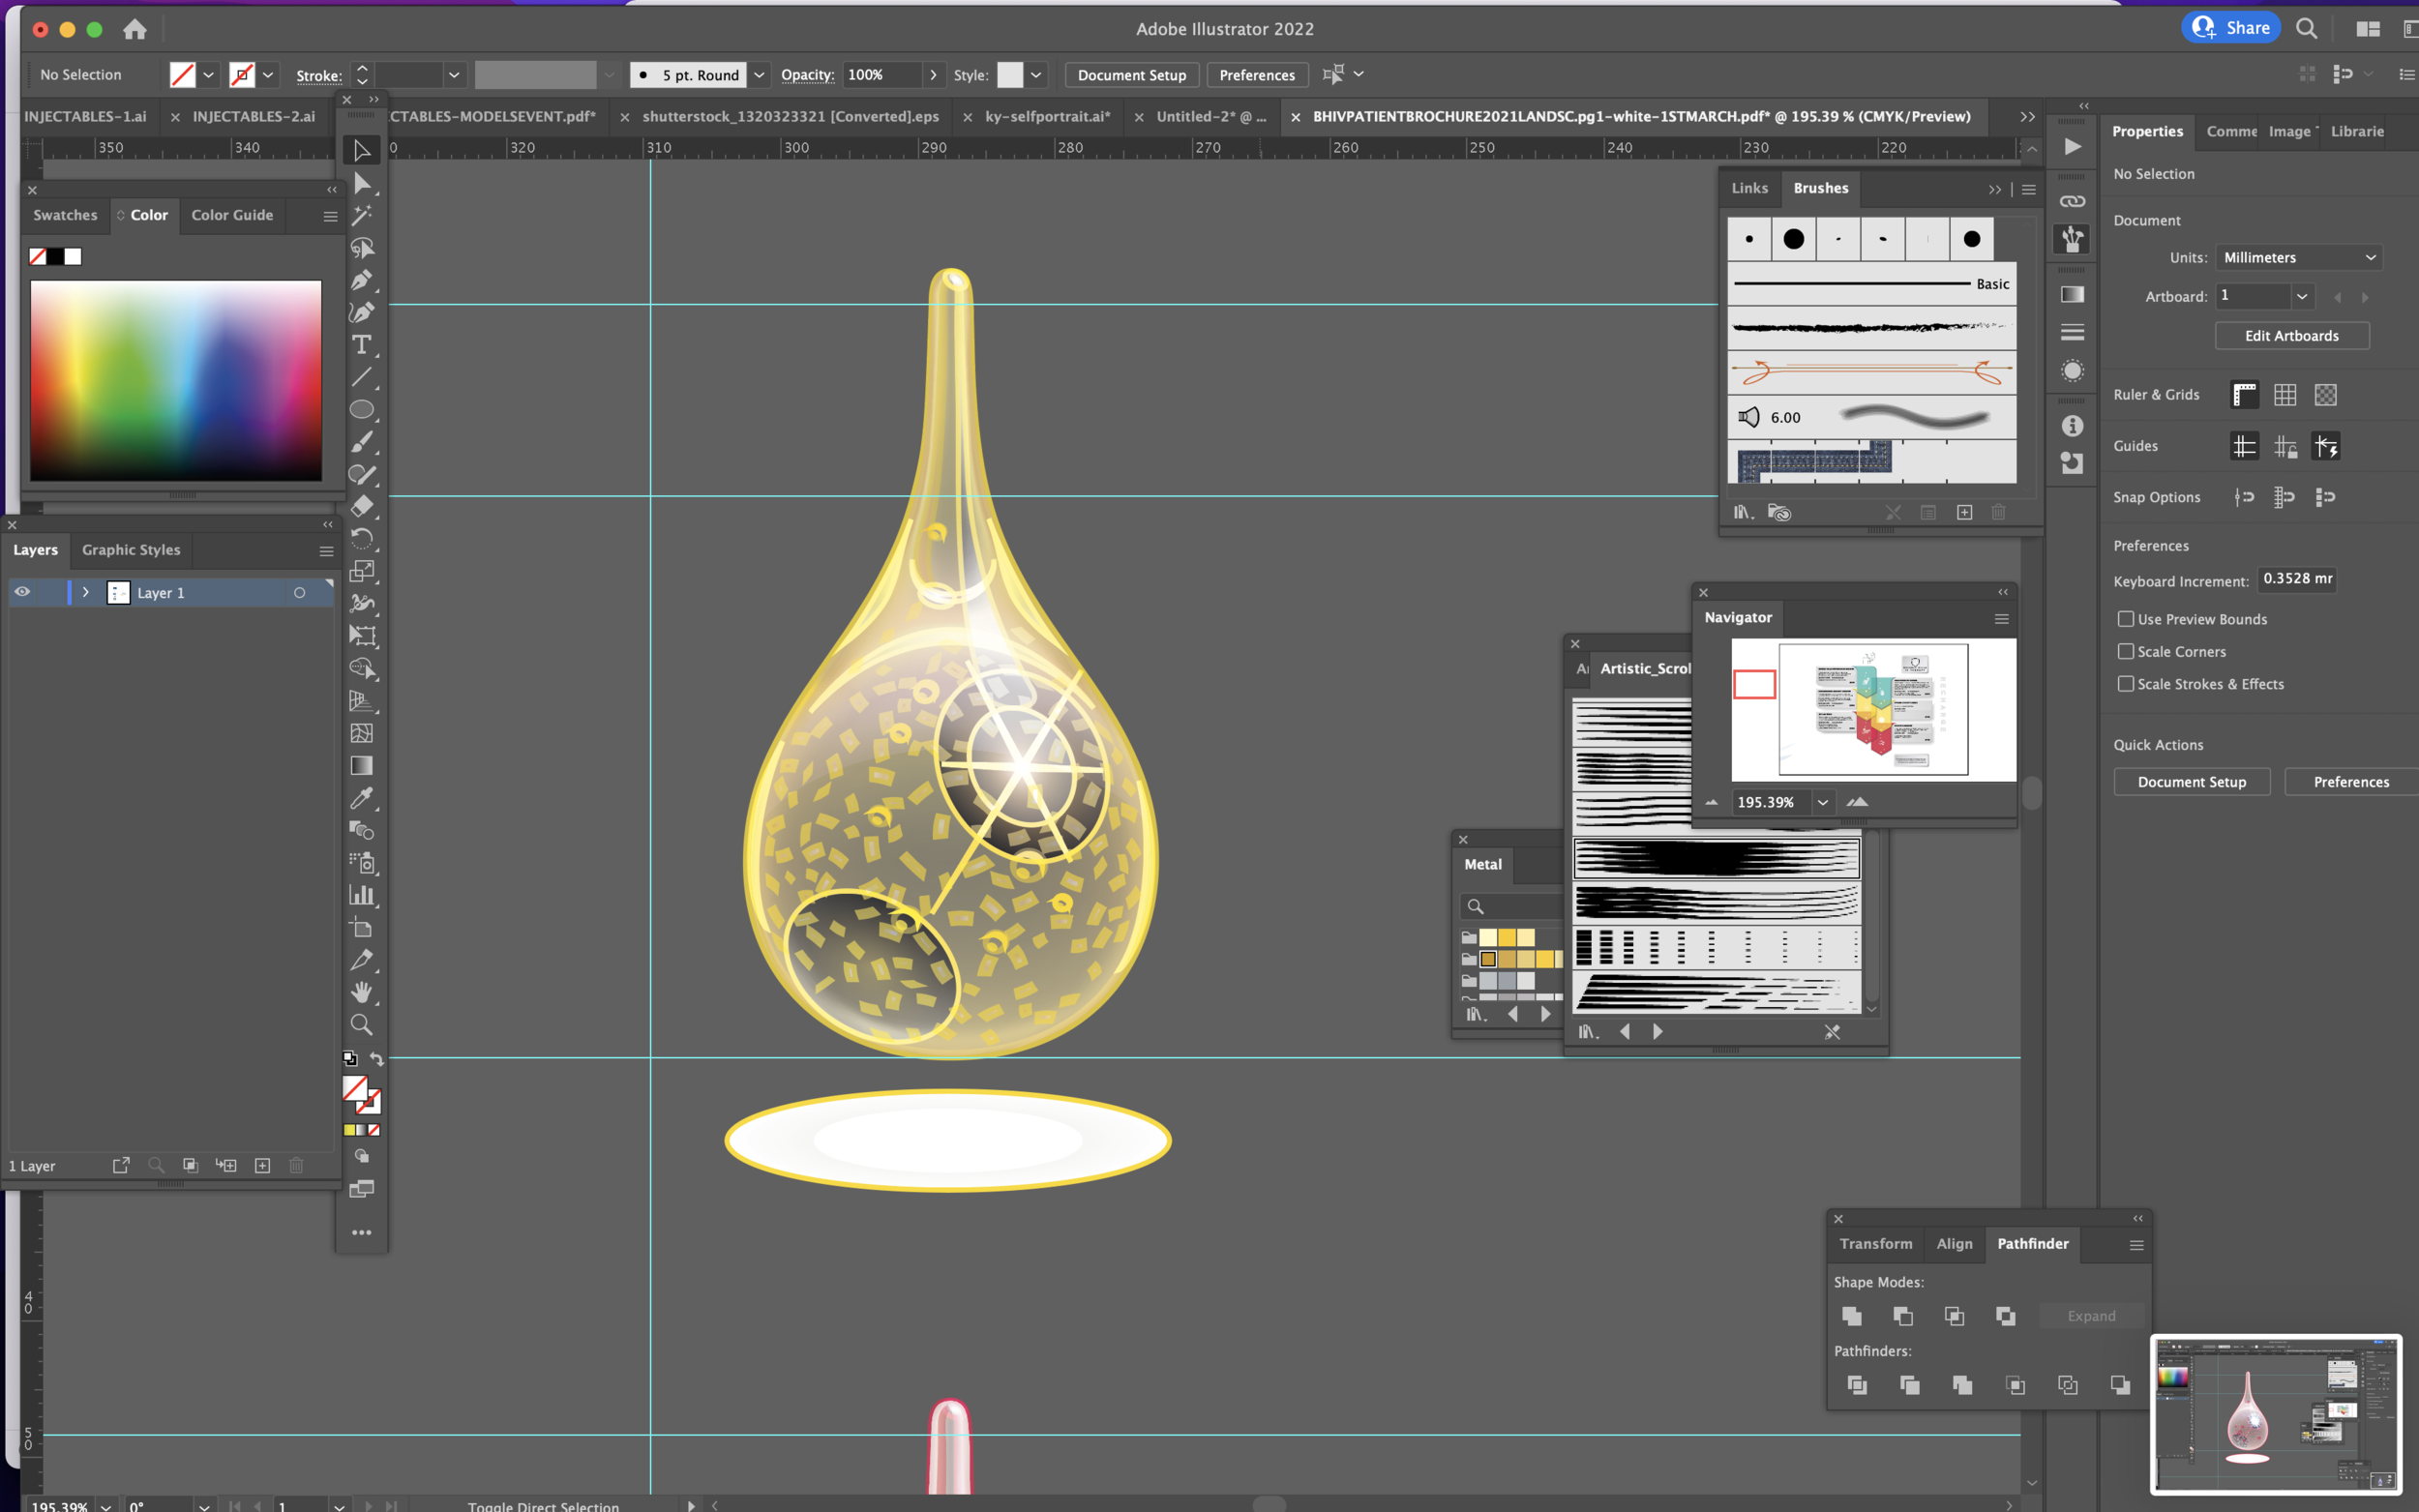Select the Hand tool
Image resolution: width=2419 pixels, height=1512 pixels.
tap(362, 992)
